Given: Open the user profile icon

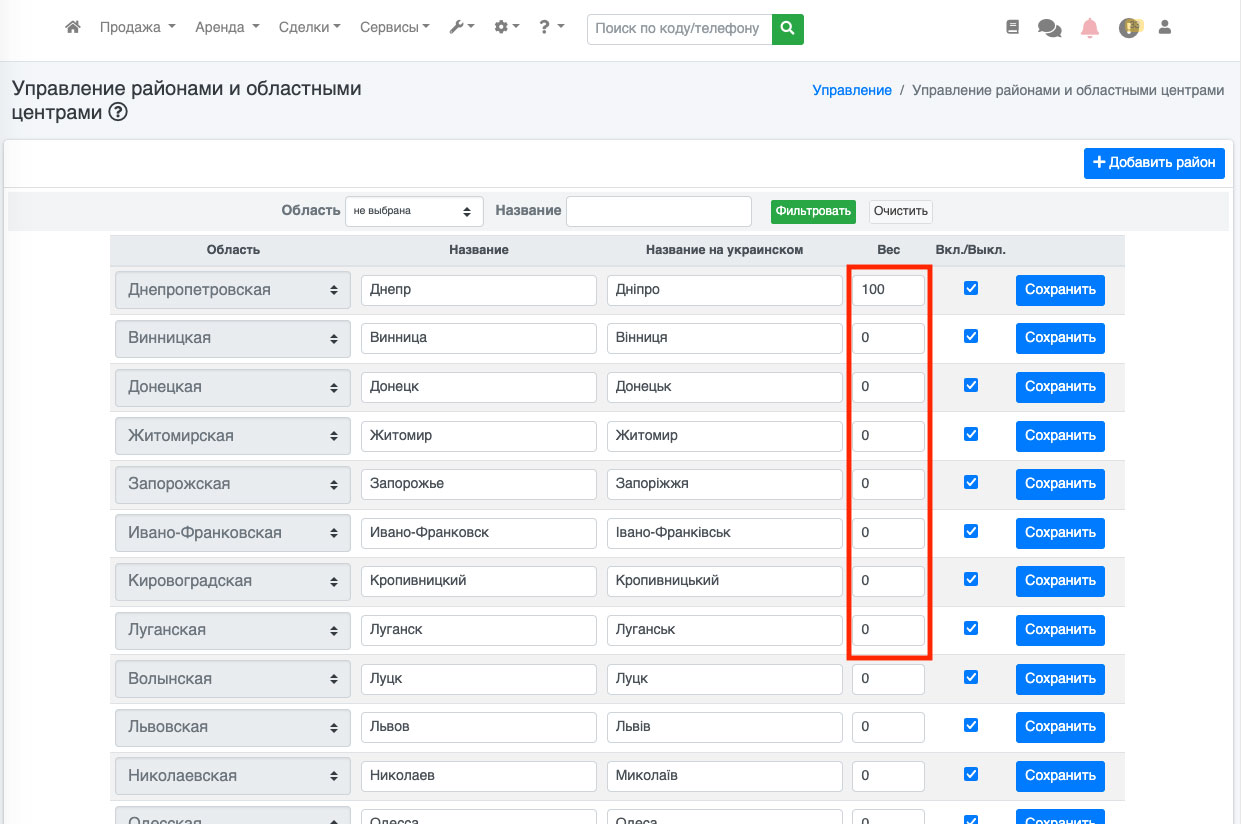Looking at the screenshot, I should [x=1164, y=28].
